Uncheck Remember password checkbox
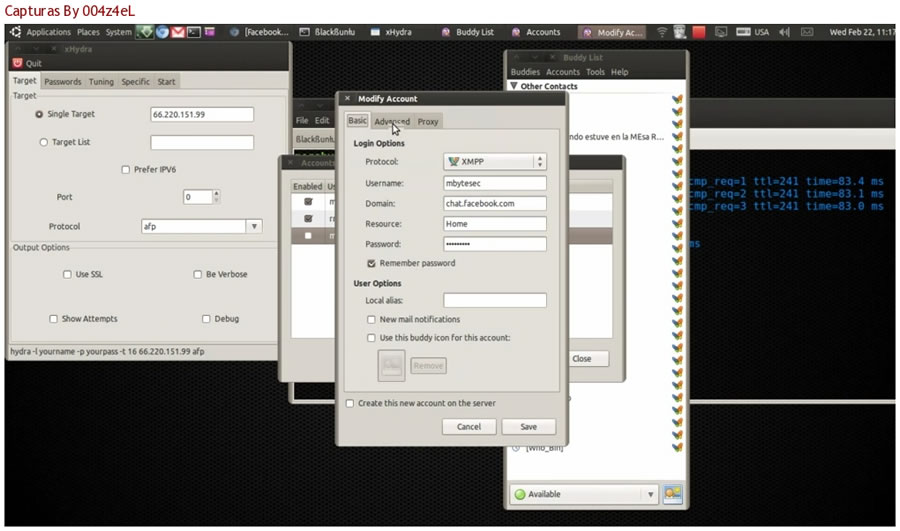900x531 pixels. point(371,263)
